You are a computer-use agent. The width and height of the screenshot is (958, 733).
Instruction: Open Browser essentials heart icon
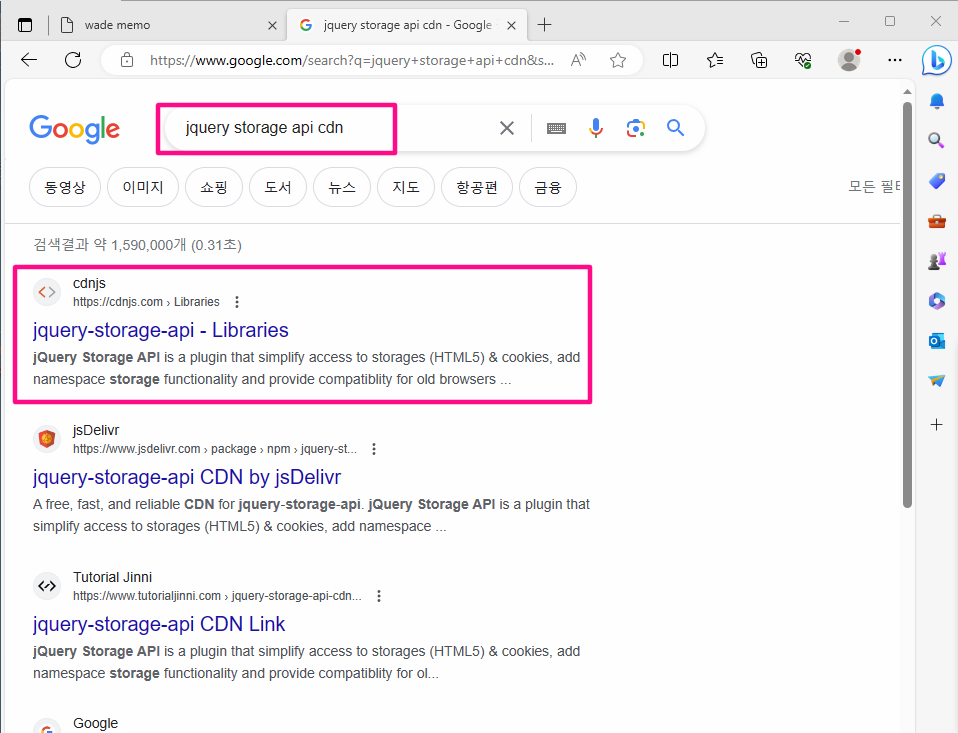coord(803,60)
